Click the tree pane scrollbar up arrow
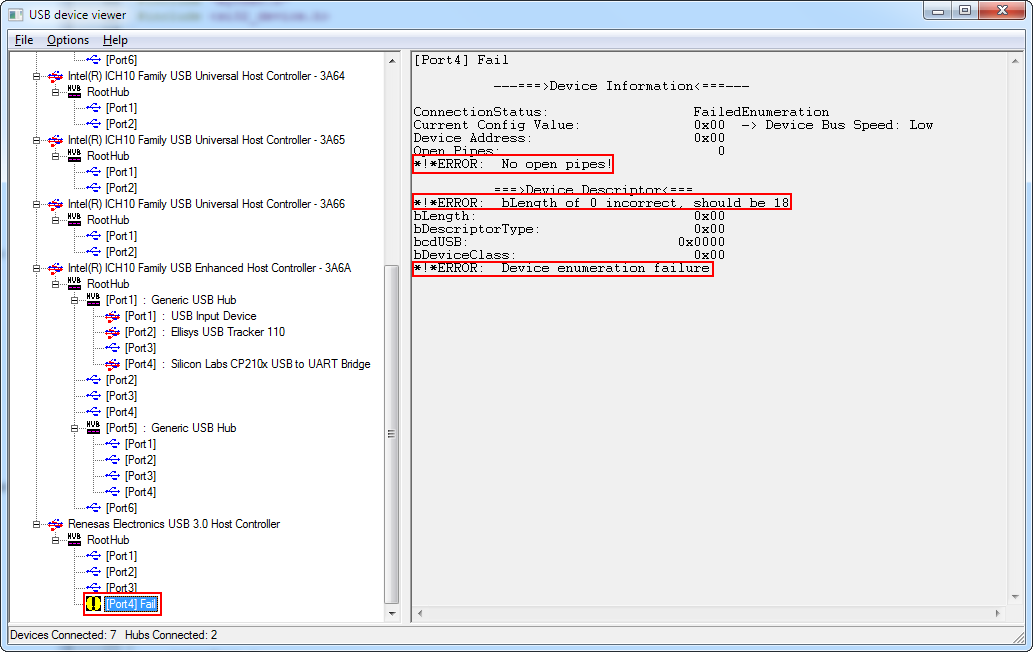This screenshot has height=652, width=1033. [392, 59]
